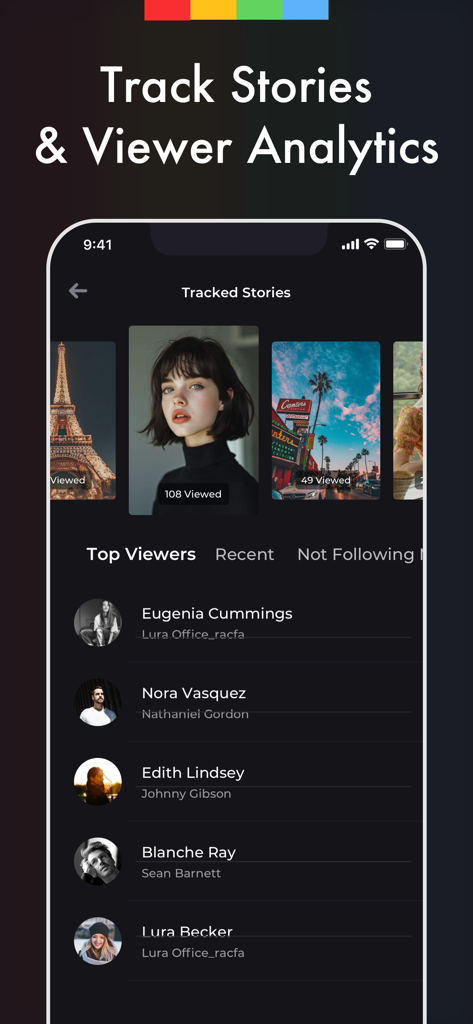The height and width of the screenshot is (1024, 473).
Task: Select the Edith Lindsey name
Action: [193, 773]
